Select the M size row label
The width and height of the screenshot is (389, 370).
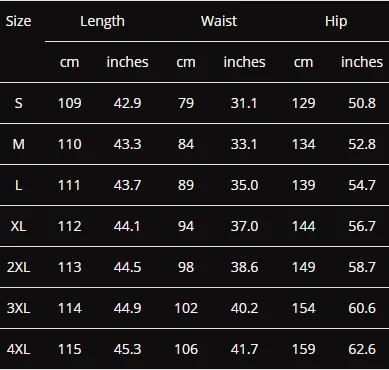coord(19,144)
